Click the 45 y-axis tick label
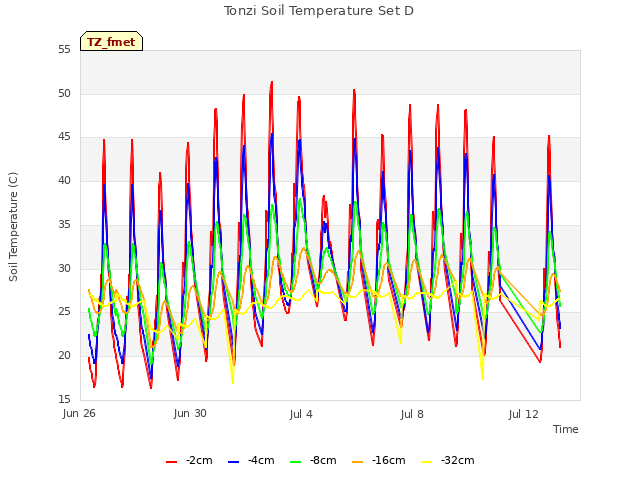 tap(64, 137)
